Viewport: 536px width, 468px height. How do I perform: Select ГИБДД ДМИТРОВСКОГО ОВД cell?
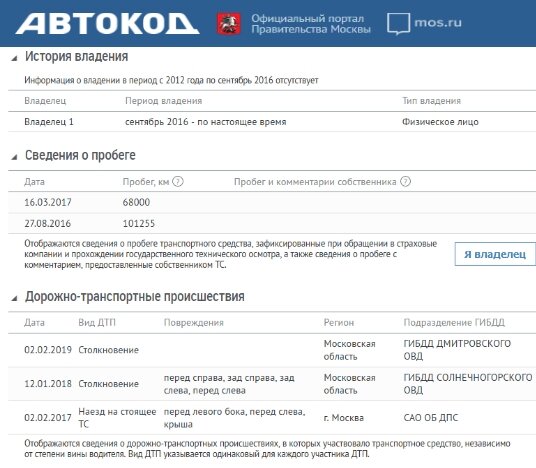coord(457,350)
